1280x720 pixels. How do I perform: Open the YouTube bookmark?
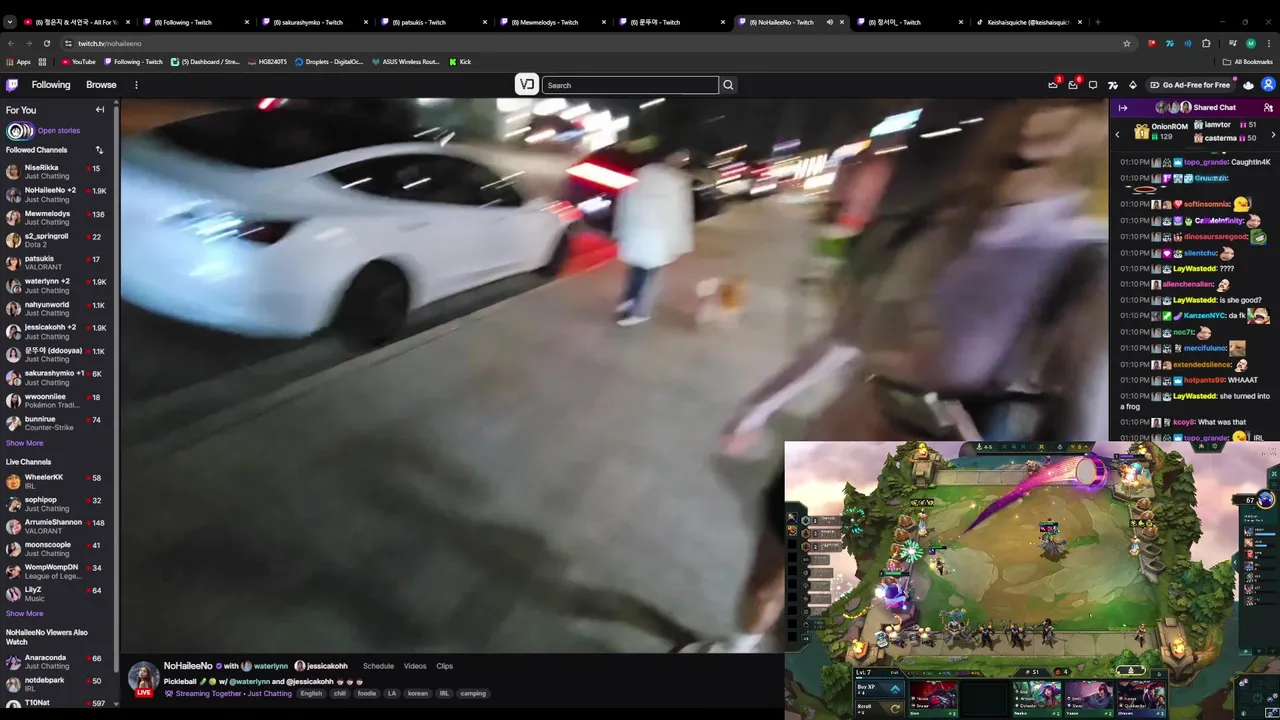78,62
